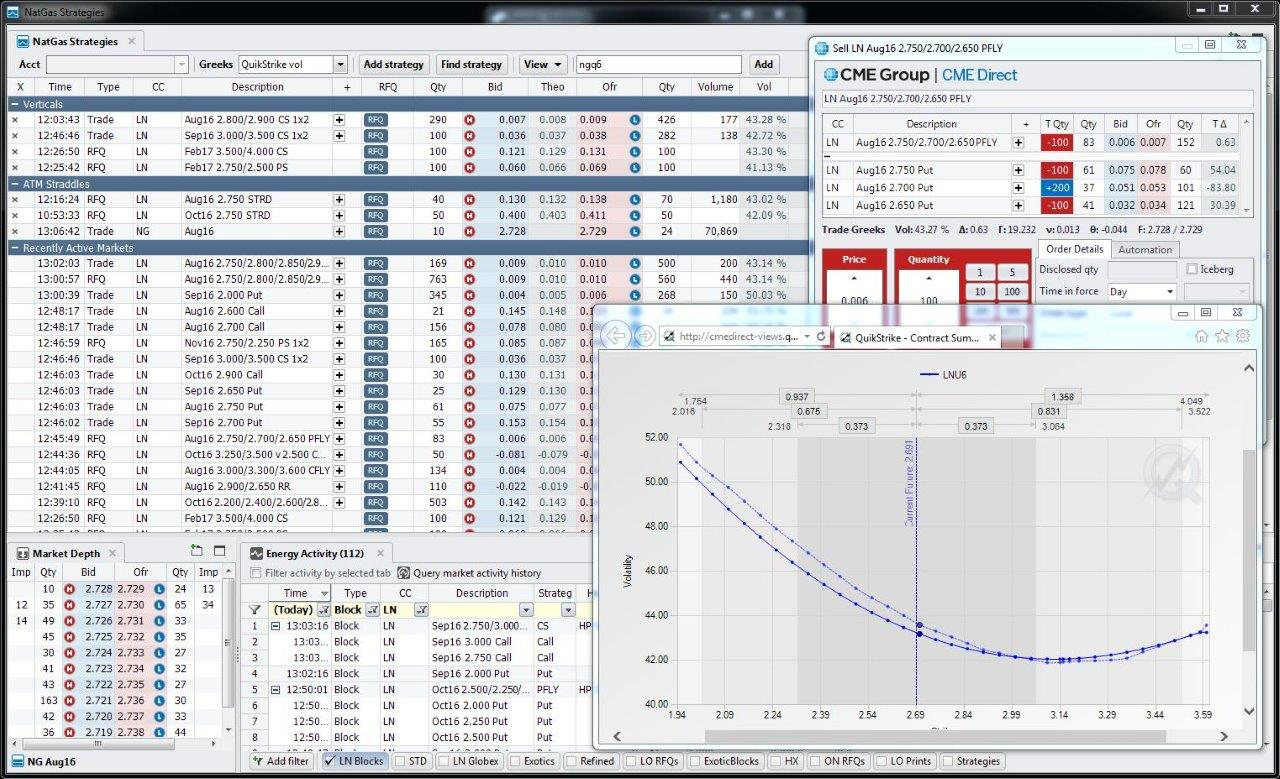
Task: Enable the LO RFQs filter checkbox
Action: pos(631,761)
